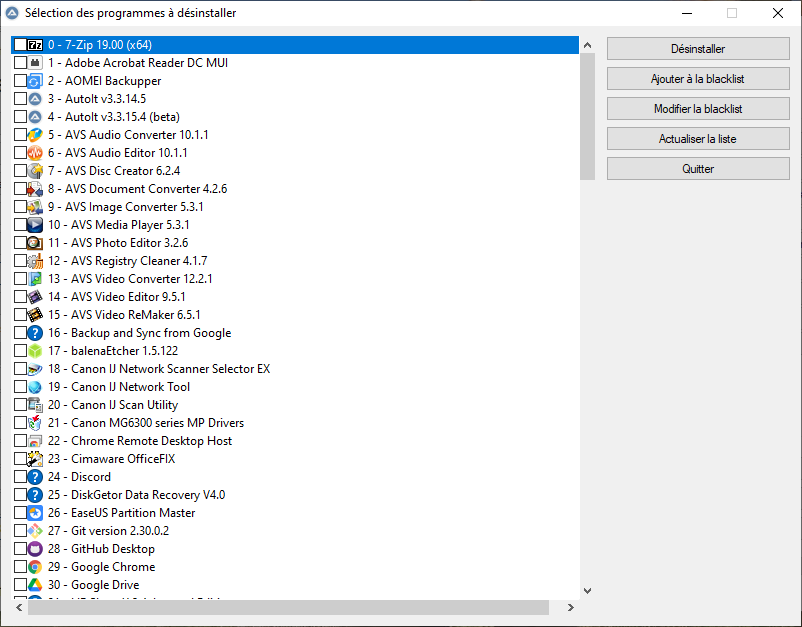Click the Canon IJ Network Scanner Selector icon
The height and width of the screenshot is (627, 802).
pos(35,369)
